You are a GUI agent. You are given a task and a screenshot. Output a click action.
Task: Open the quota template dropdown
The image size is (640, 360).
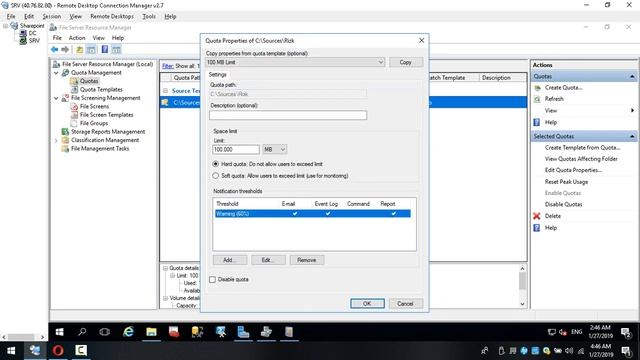tap(380, 62)
